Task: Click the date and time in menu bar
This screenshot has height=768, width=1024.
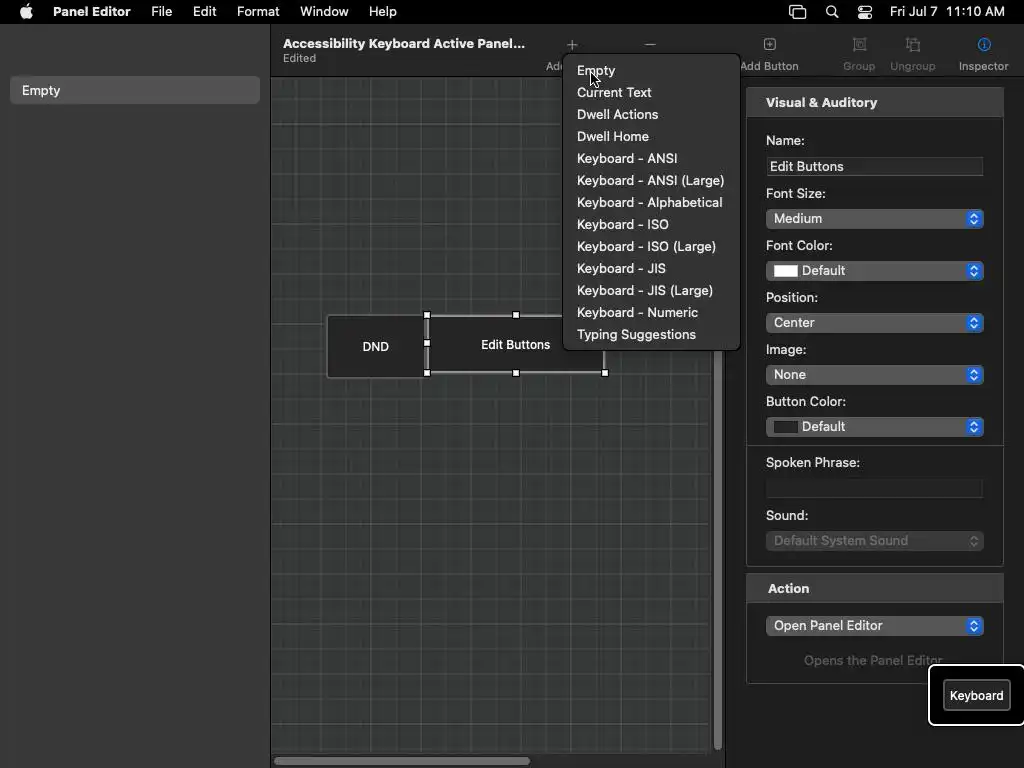Action: (x=947, y=12)
